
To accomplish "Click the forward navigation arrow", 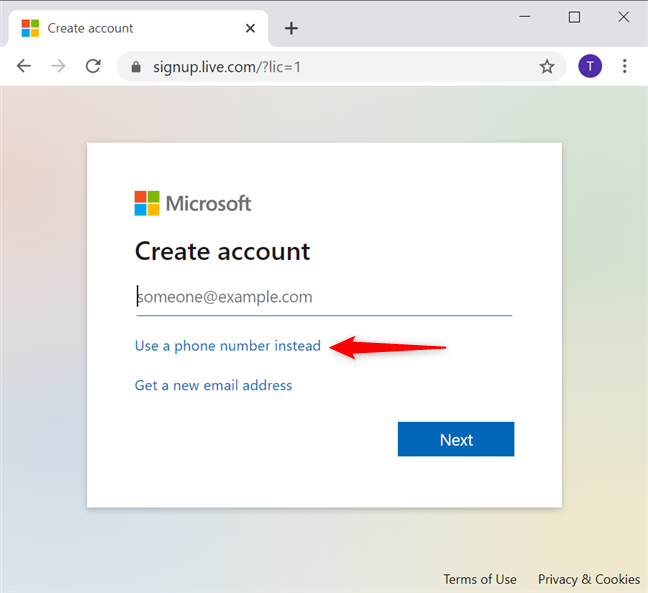I will coord(58,66).
